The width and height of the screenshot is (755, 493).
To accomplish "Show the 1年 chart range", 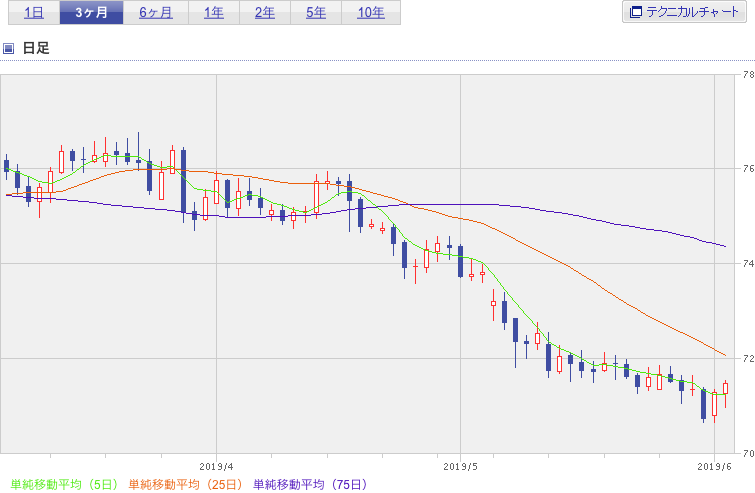I will 214,13.
